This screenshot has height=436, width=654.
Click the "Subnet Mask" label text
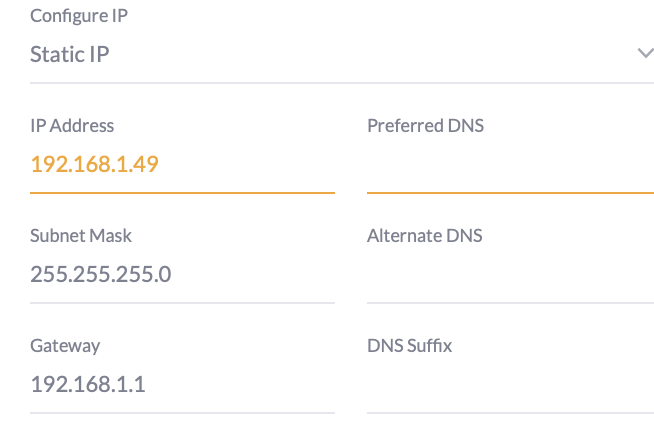pyautogui.click(x=81, y=236)
